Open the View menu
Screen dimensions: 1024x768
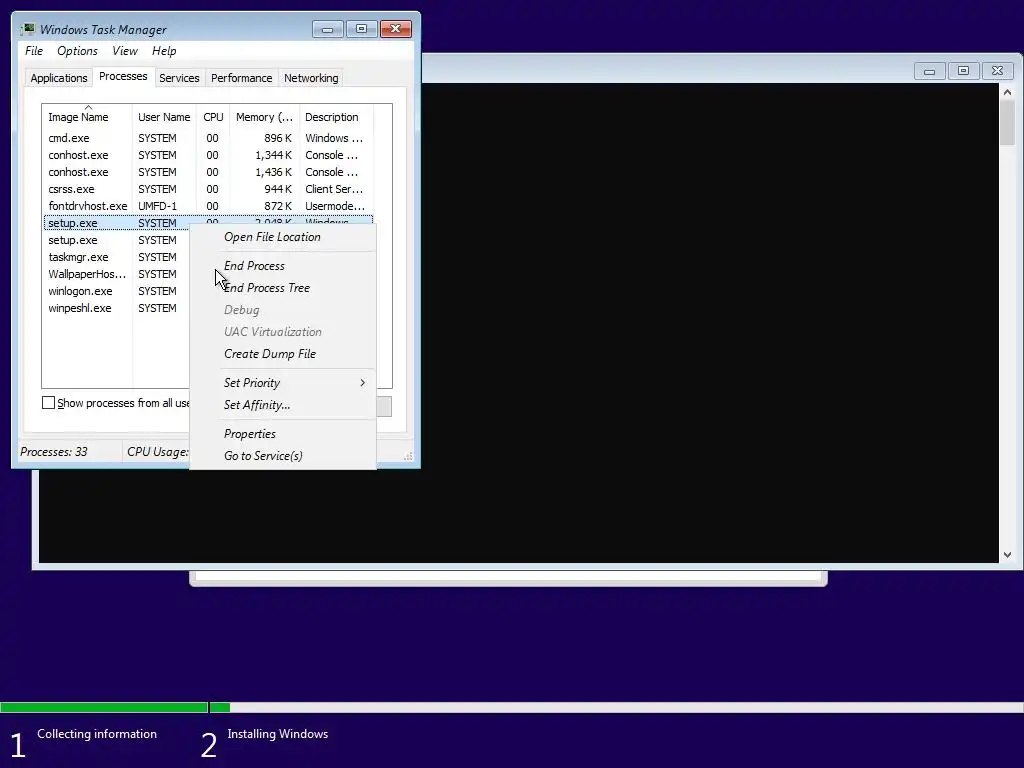point(124,51)
